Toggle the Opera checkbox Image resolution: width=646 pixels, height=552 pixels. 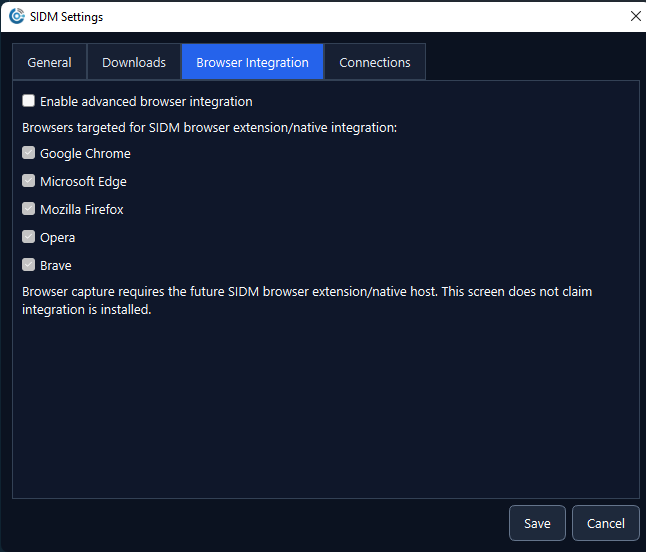point(28,237)
